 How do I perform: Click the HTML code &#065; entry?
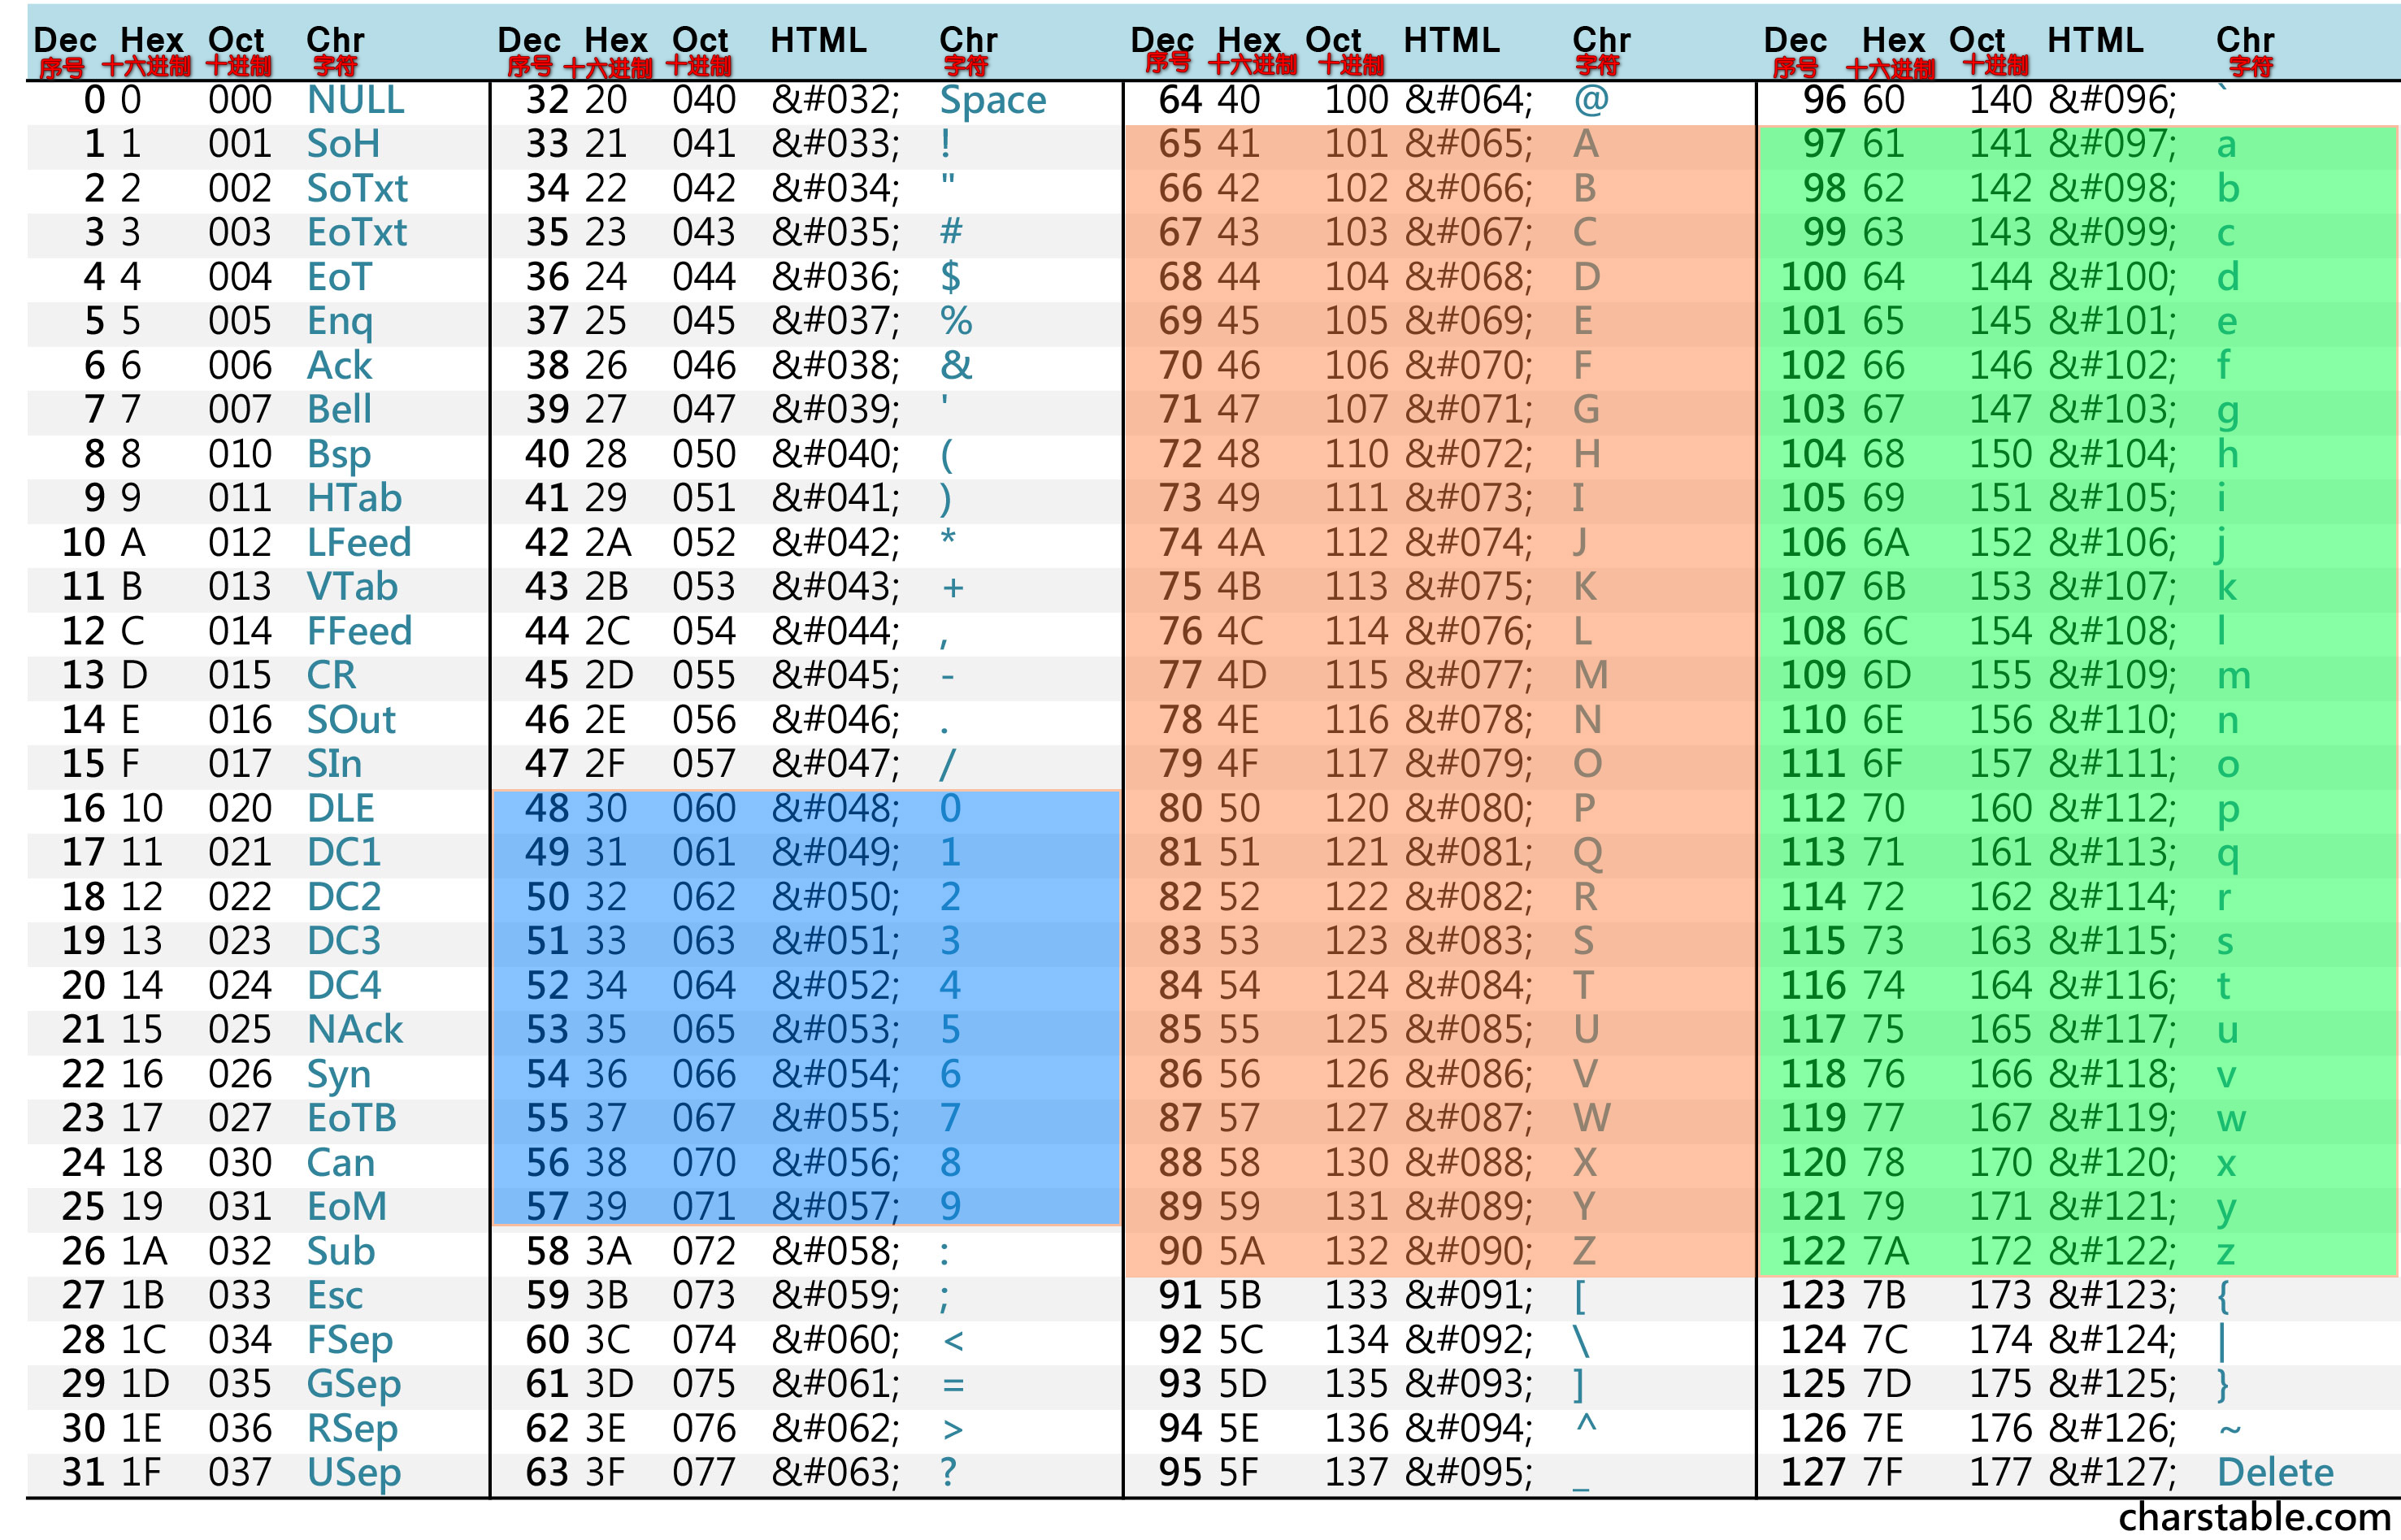pyautogui.click(x=1468, y=145)
